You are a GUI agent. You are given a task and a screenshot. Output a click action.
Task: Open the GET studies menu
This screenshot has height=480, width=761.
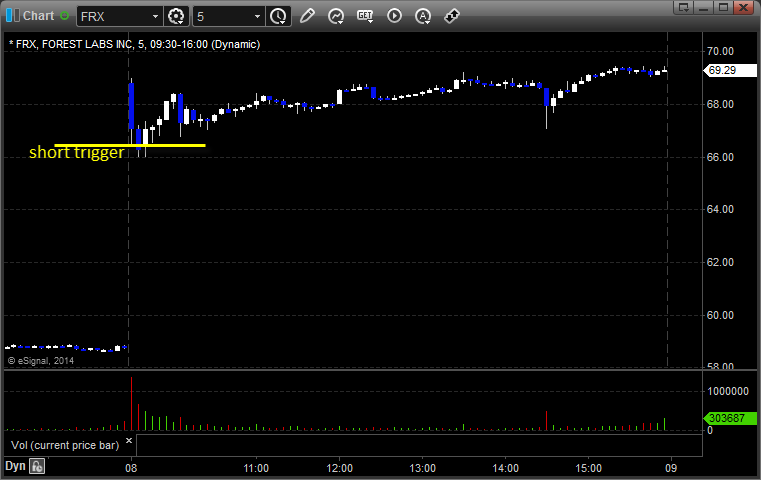pos(365,16)
